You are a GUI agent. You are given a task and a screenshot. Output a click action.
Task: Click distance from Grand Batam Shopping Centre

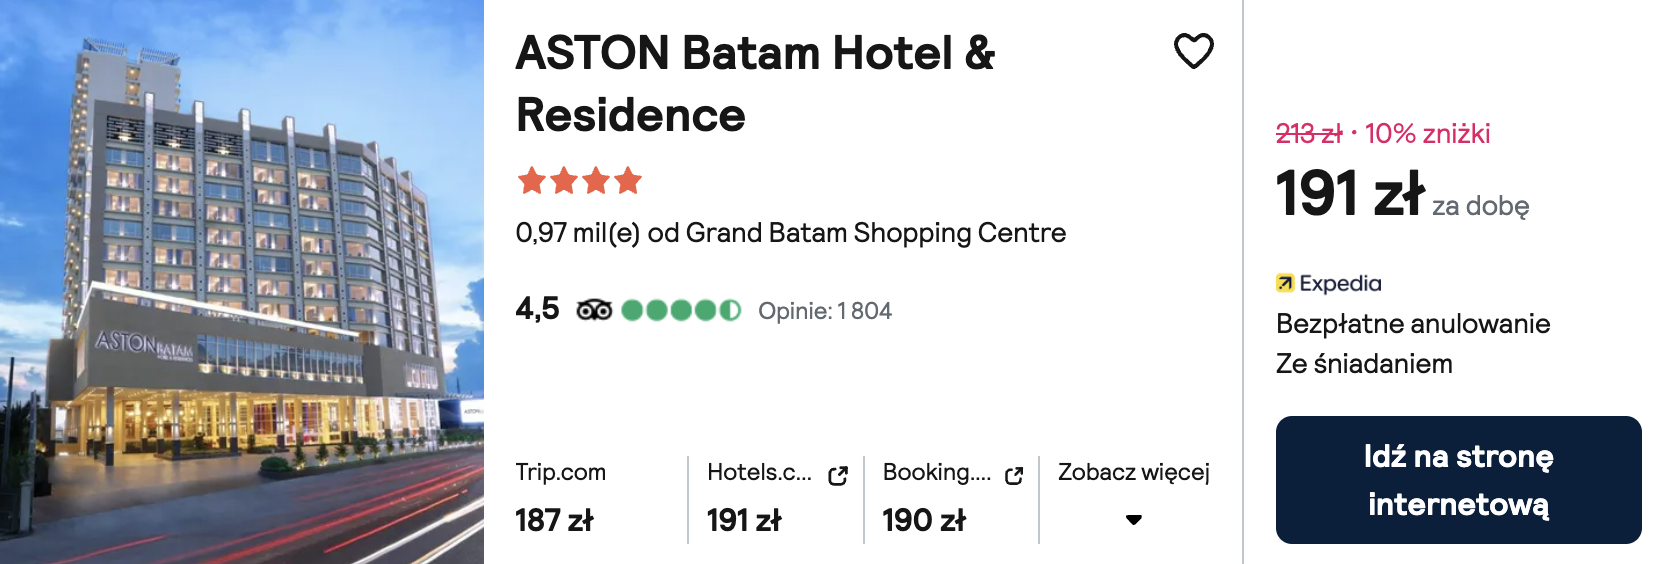click(x=791, y=233)
